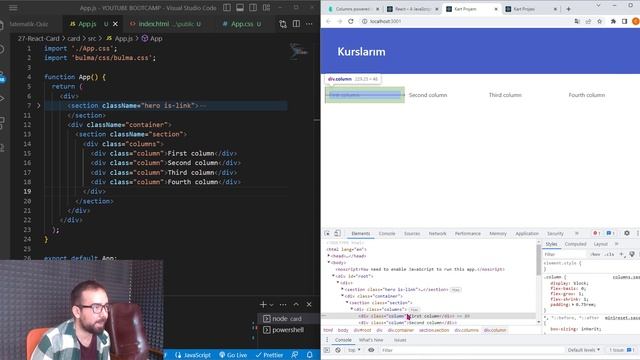Open the Chrome side panel icon
The height and width of the screenshot is (360, 640).
[624, 21]
